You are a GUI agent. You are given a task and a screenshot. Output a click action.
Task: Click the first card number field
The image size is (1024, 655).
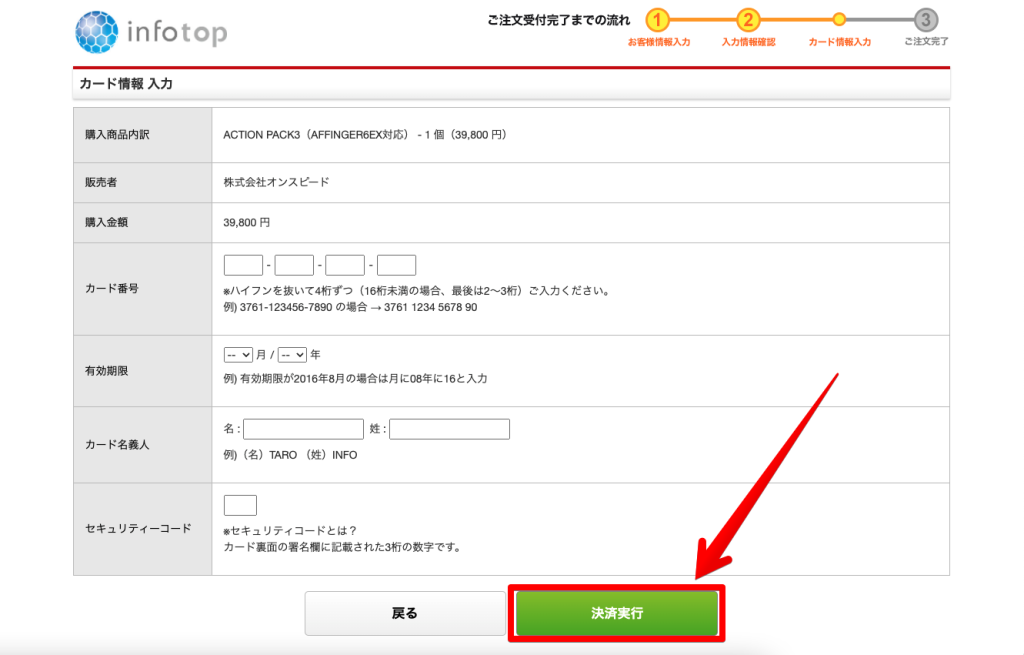click(243, 265)
